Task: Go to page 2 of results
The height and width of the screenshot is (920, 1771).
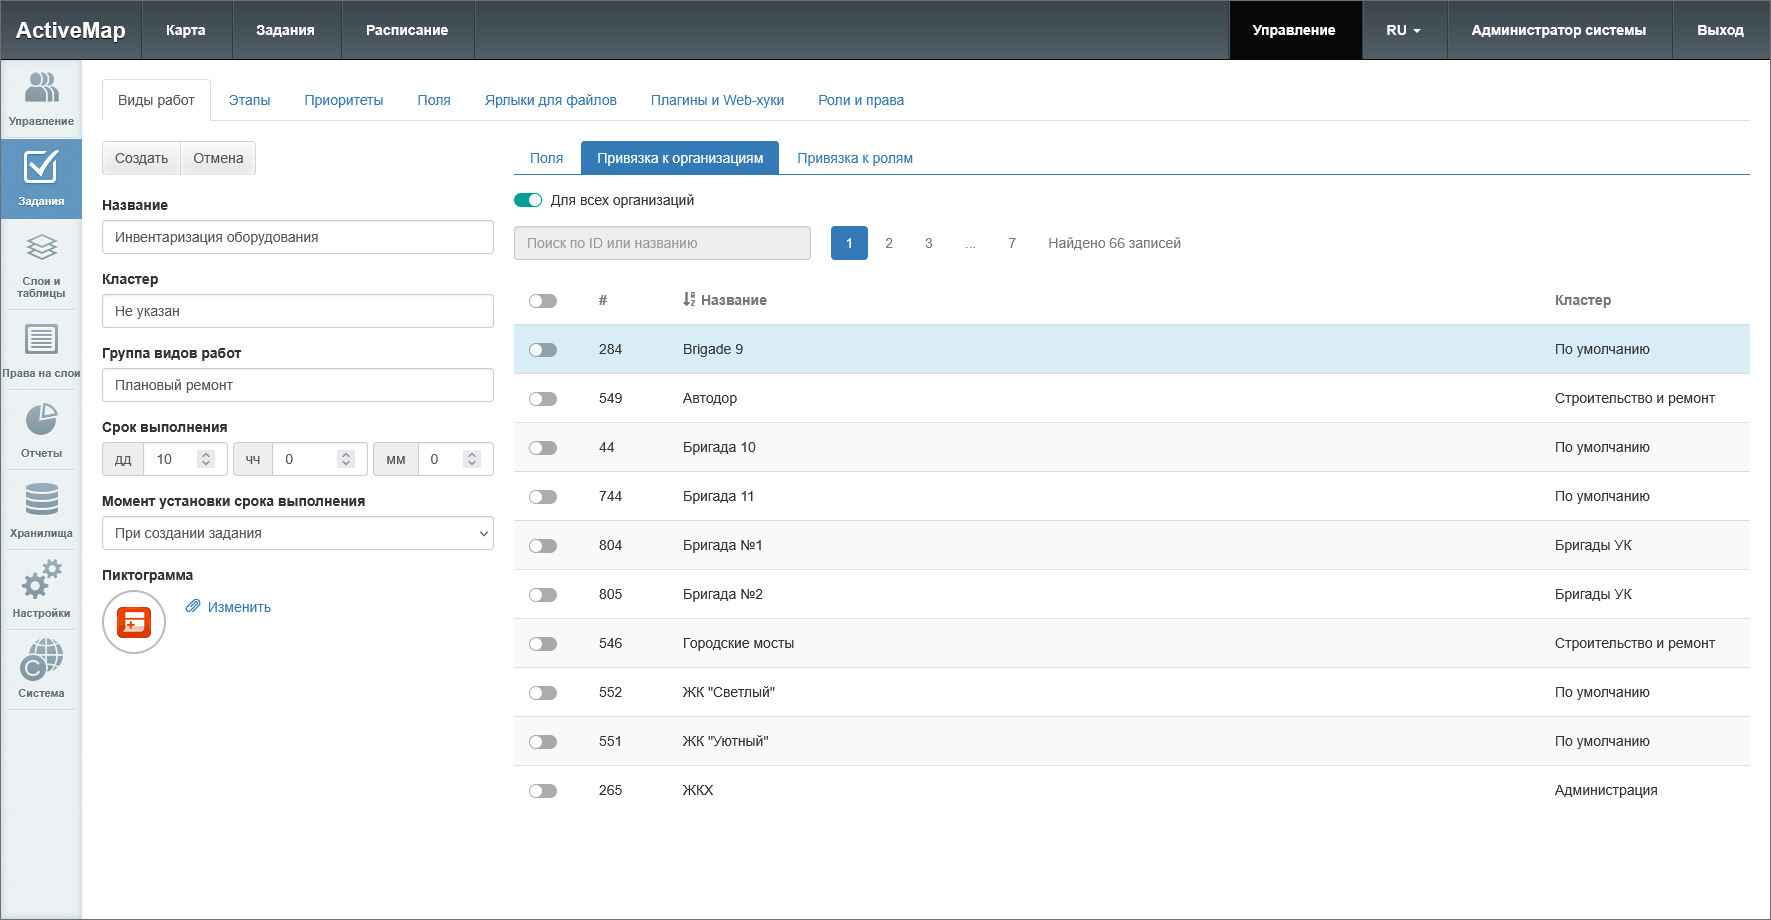Action: [889, 243]
